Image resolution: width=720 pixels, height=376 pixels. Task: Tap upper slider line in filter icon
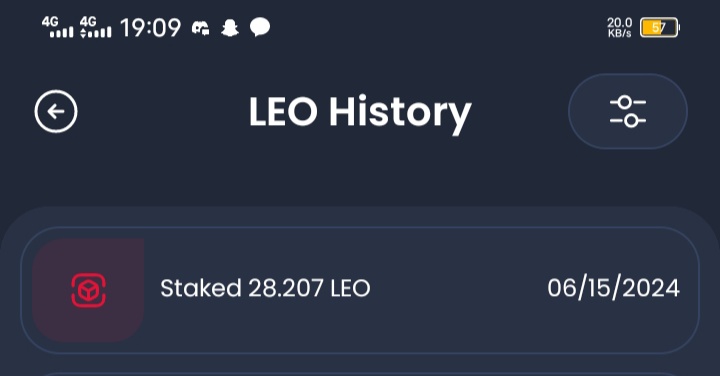[628, 102]
